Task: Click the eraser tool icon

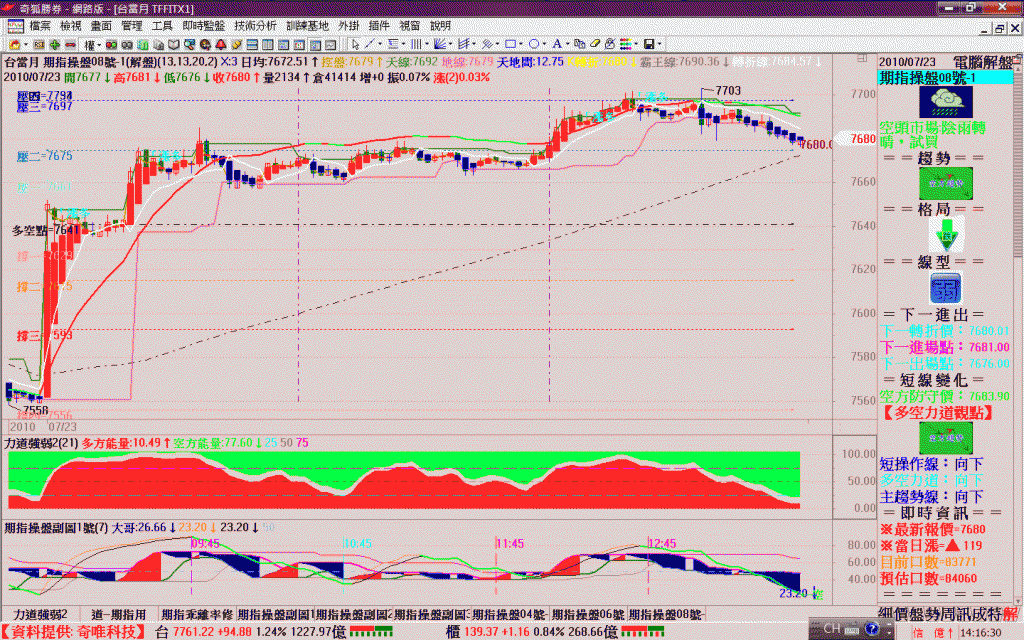Action: (x=595, y=44)
